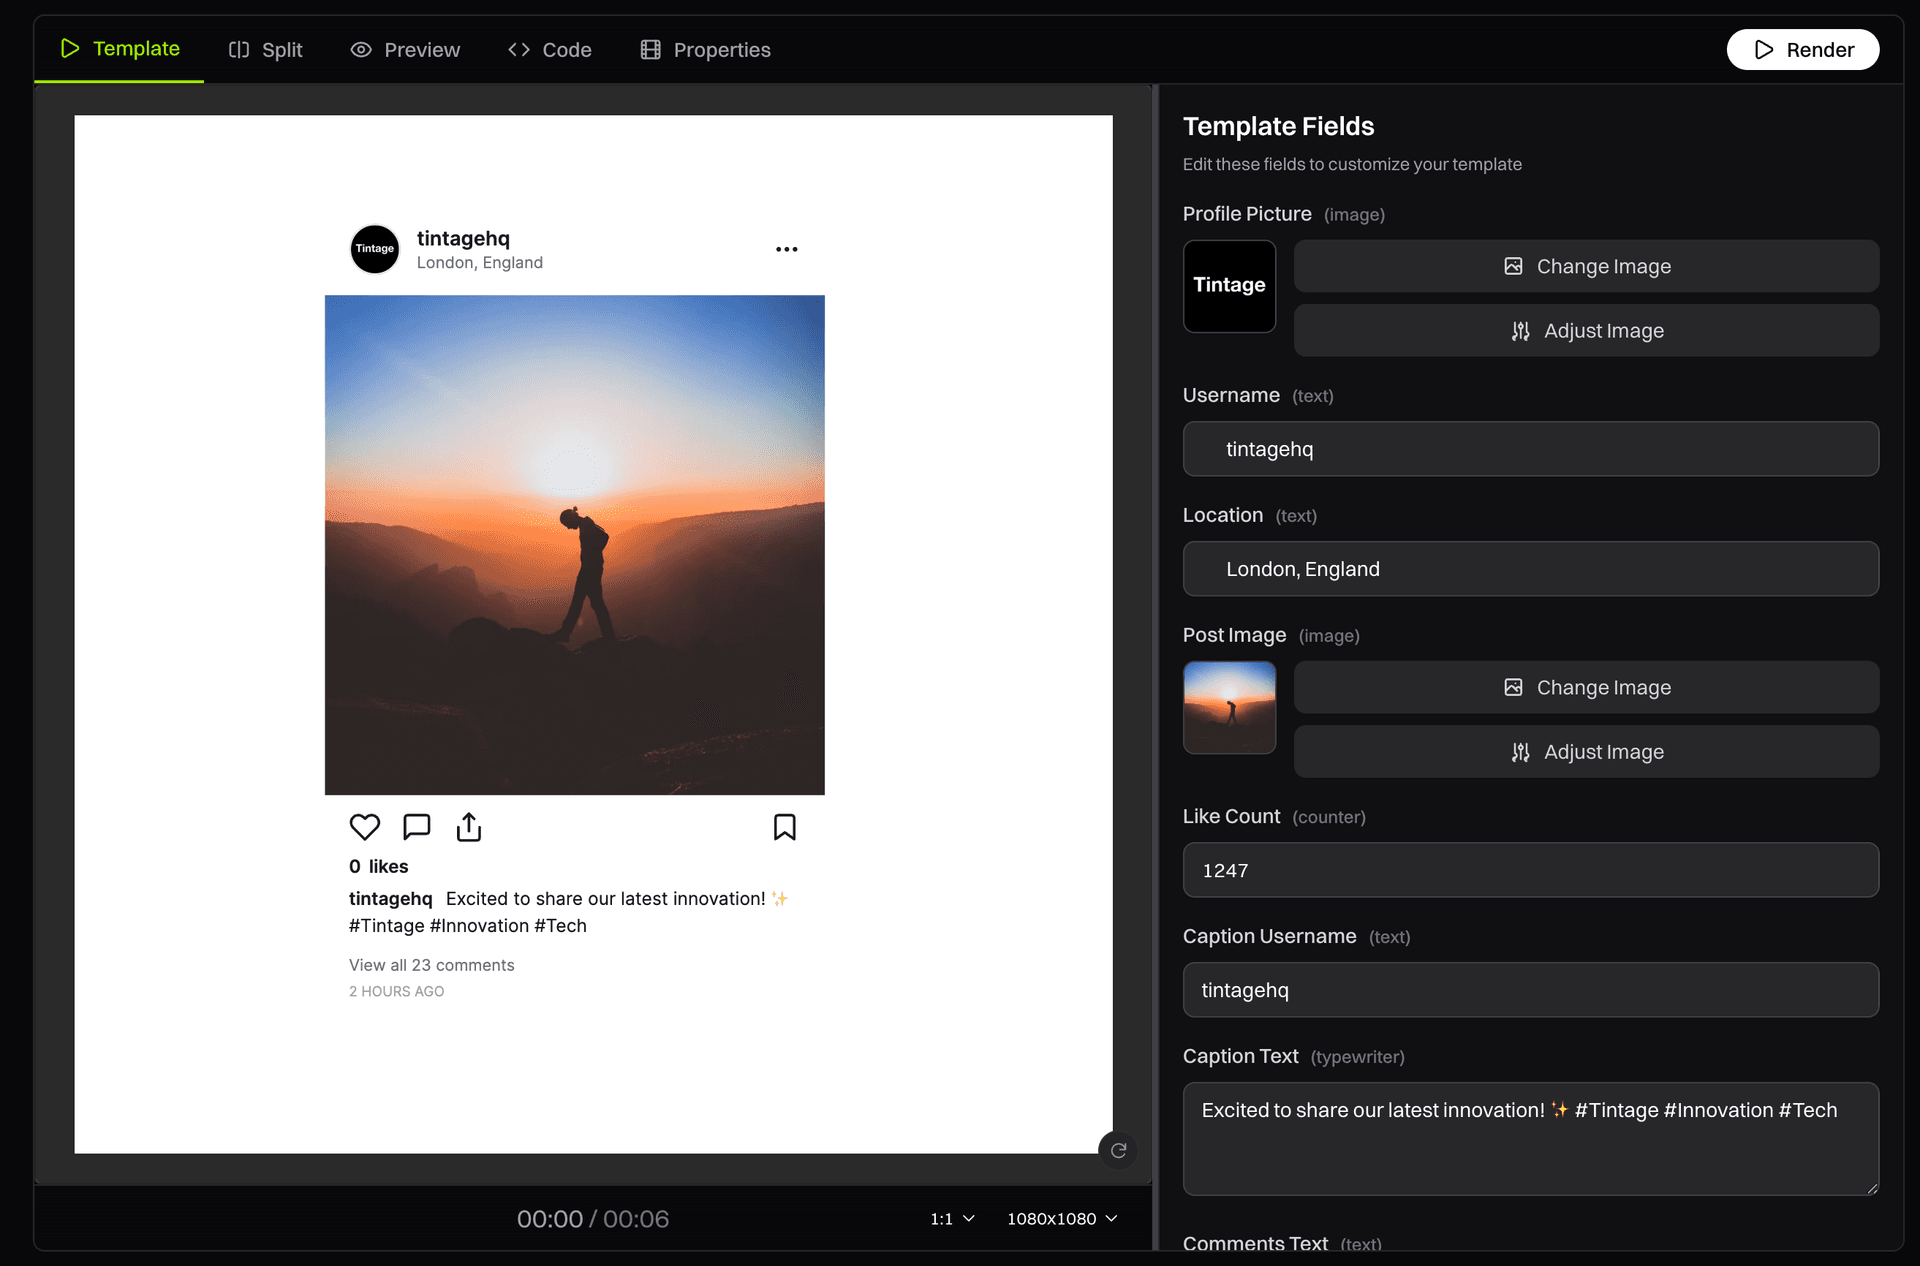Open the 1080x1080 resolution dropdown
The image size is (1920, 1266).
coord(1062,1219)
